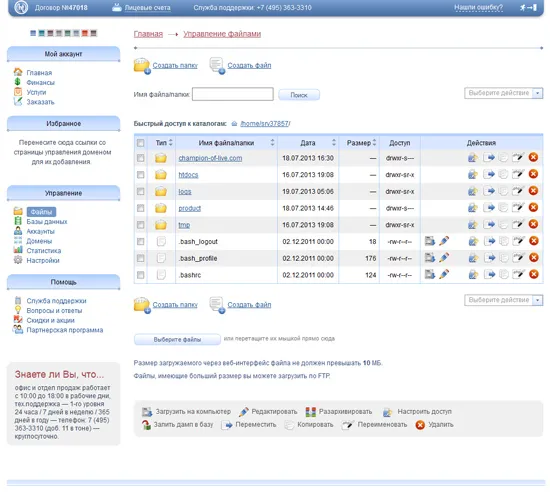Open the Выберите действие dropdown below table
550x496 pixels.
click(503, 300)
